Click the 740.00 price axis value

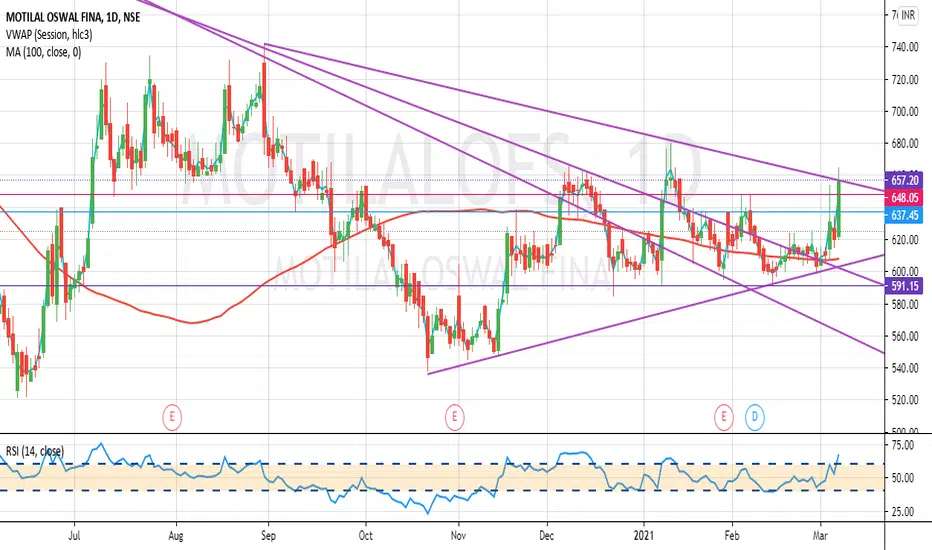coord(905,47)
